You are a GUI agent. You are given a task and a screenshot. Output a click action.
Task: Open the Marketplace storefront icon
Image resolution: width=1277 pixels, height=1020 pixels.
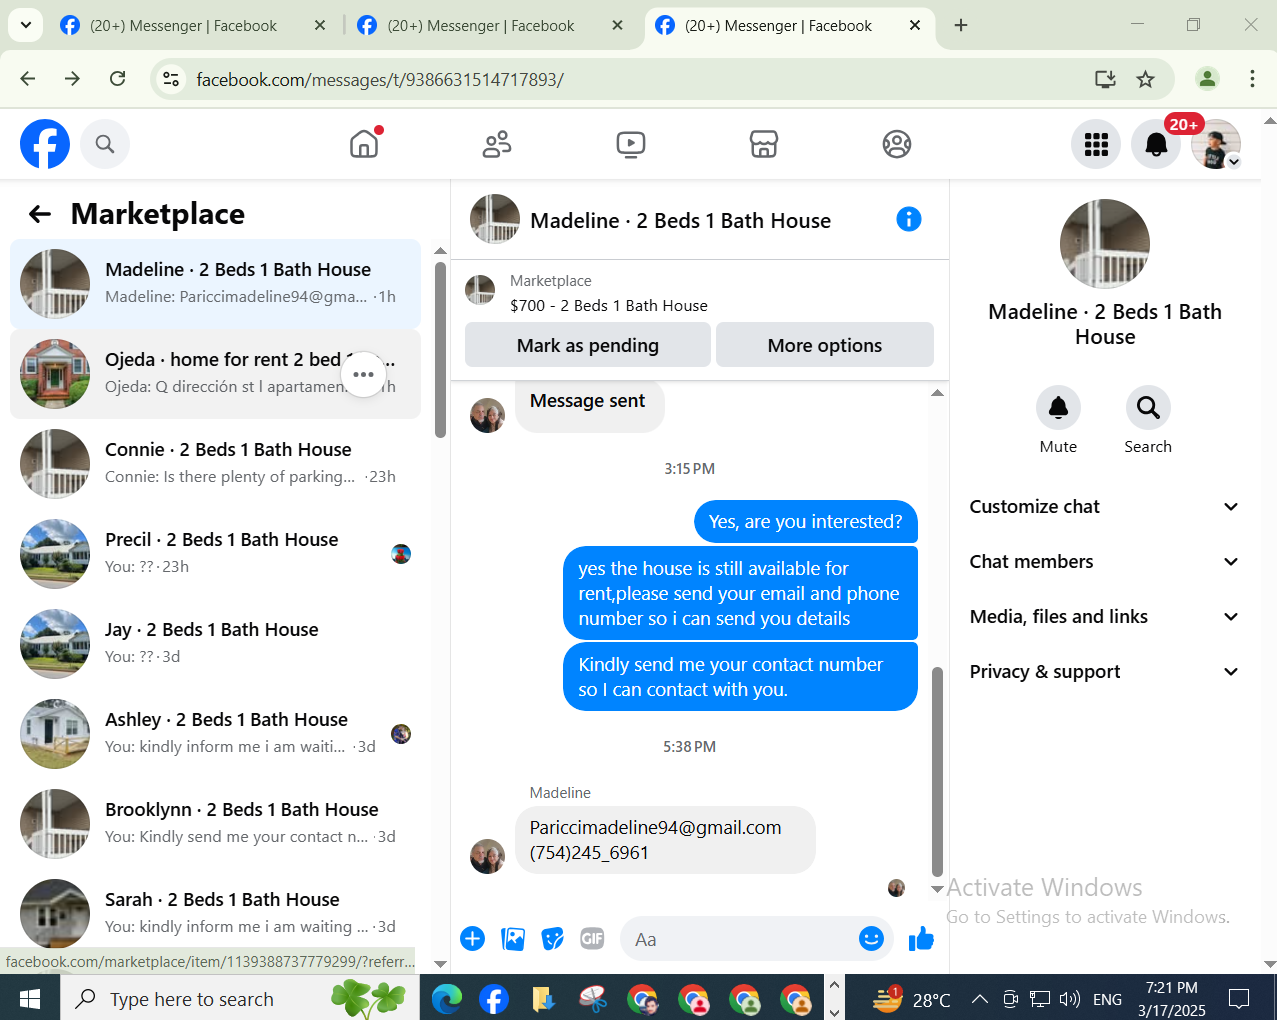click(764, 144)
